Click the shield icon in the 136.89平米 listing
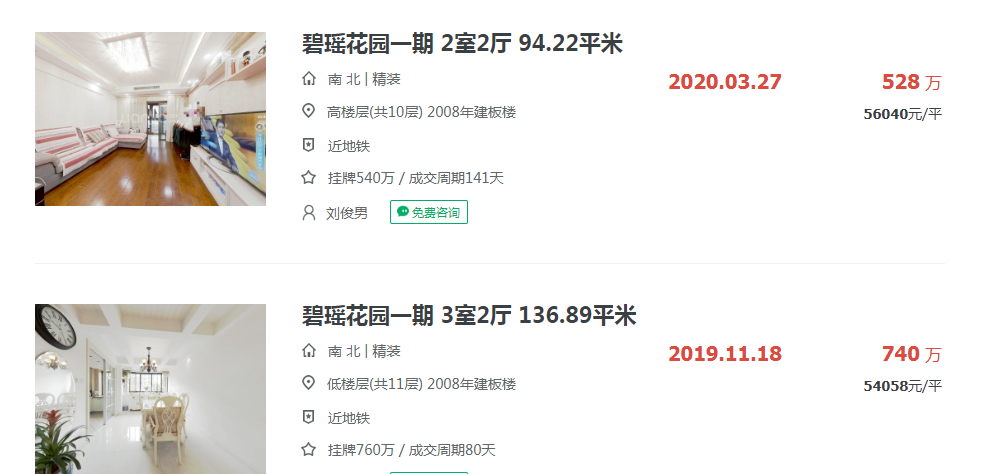 click(309, 417)
